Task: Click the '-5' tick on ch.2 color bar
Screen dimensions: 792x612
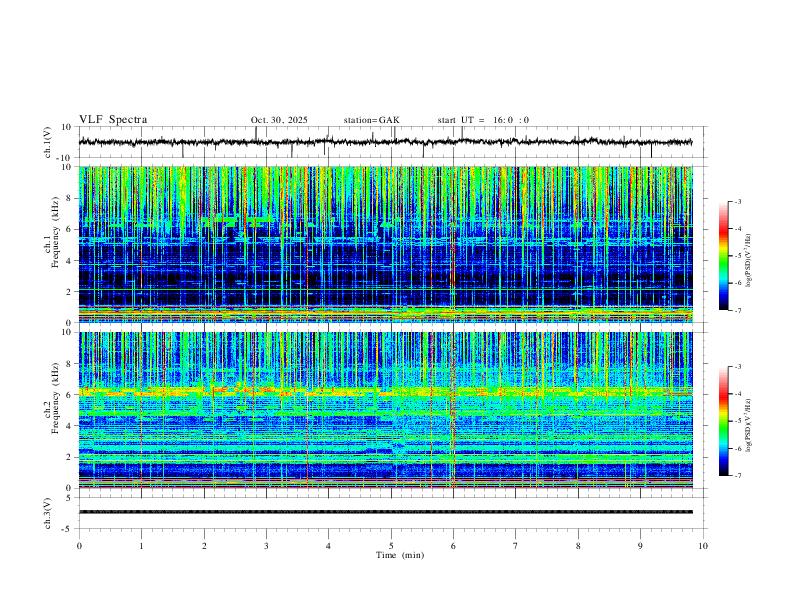Action: coord(737,421)
